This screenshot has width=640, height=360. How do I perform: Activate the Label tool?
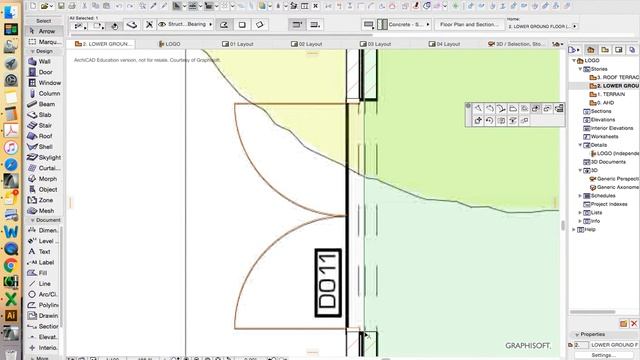pos(43,262)
